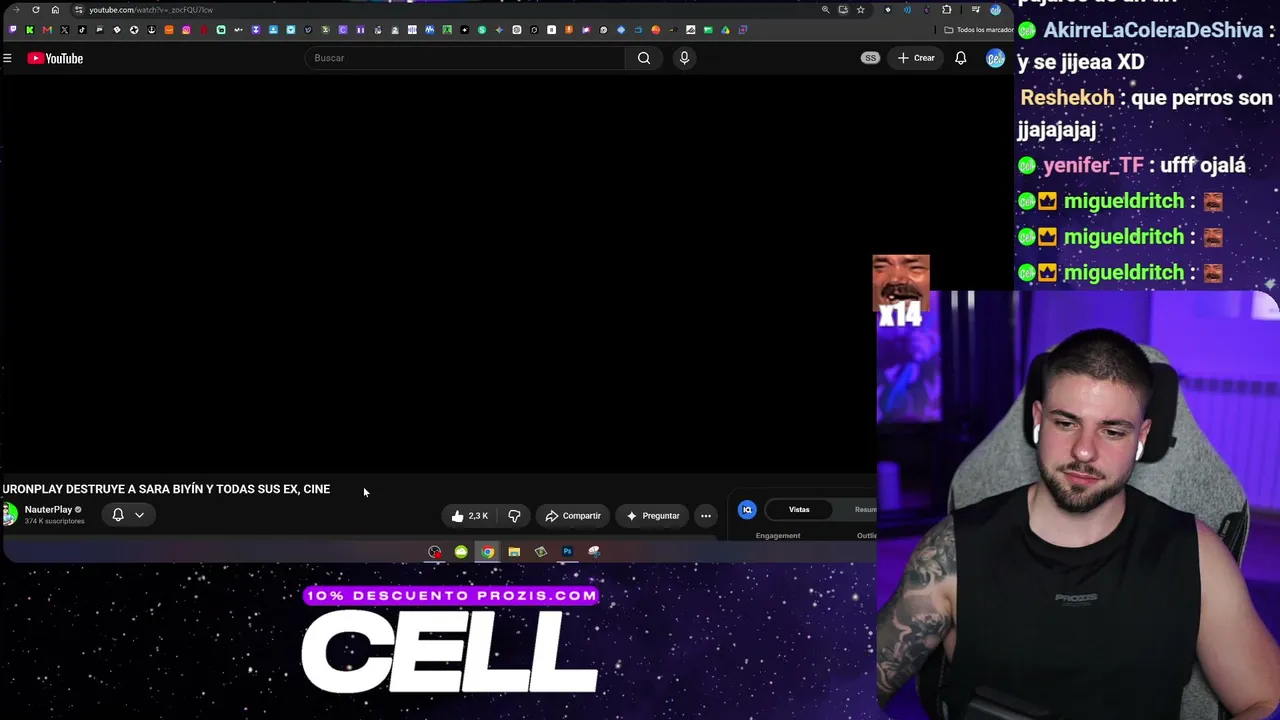Viewport: 1280px width, 720px height.
Task: Open YouTube notifications bell in the header
Action: [x=960, y=58]
